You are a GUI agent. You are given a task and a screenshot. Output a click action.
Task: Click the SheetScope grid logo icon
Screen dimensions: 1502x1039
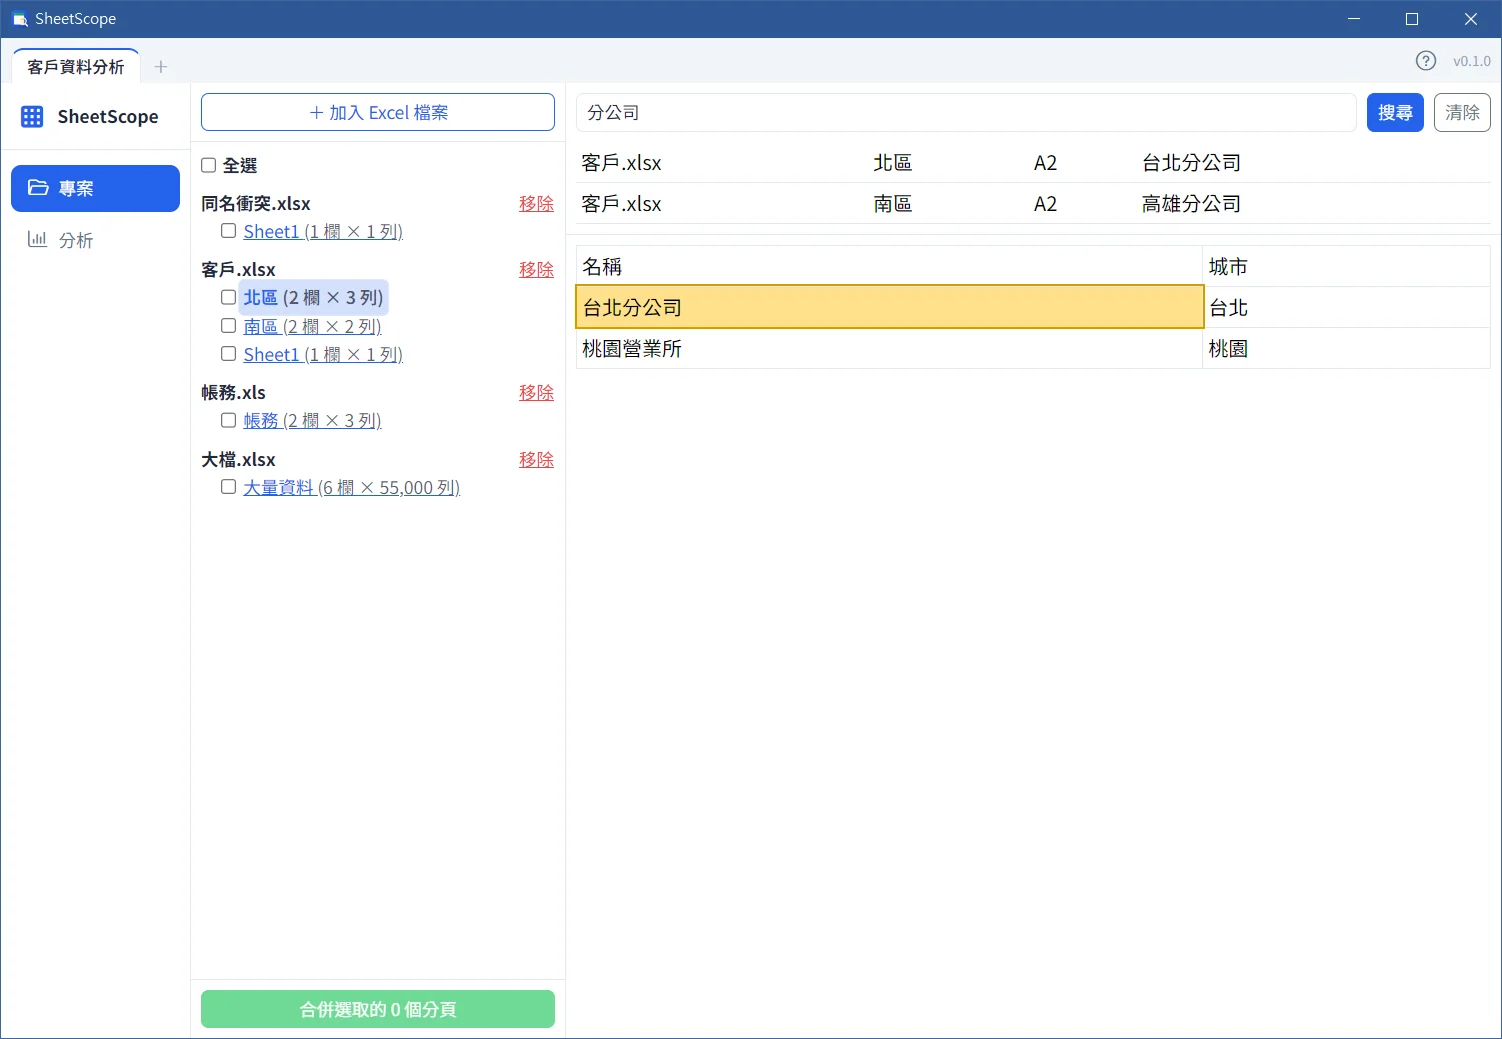(x=32, y=117)
